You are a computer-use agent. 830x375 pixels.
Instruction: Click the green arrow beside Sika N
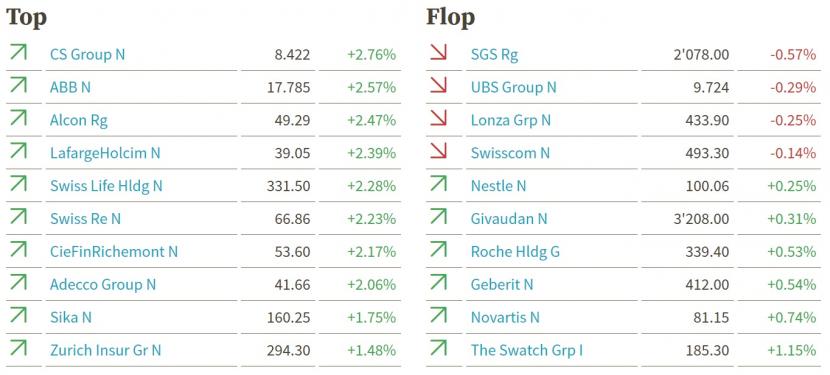coord(18,315)
